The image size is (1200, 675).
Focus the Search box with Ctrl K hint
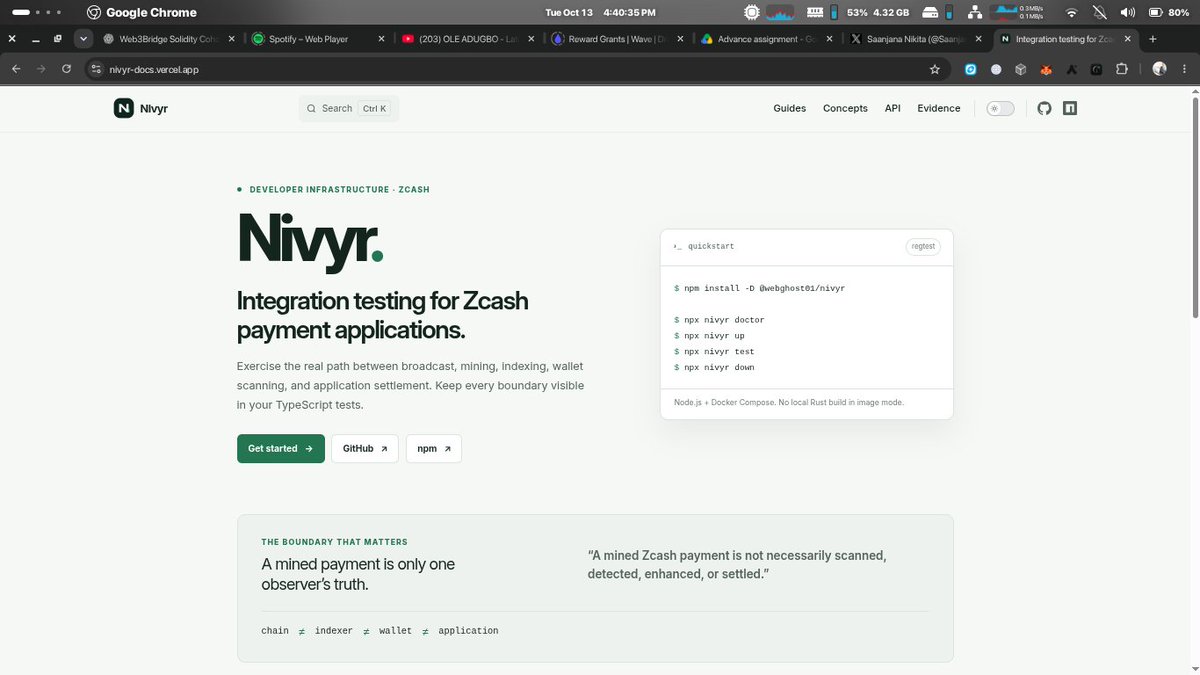click(348, 108)
